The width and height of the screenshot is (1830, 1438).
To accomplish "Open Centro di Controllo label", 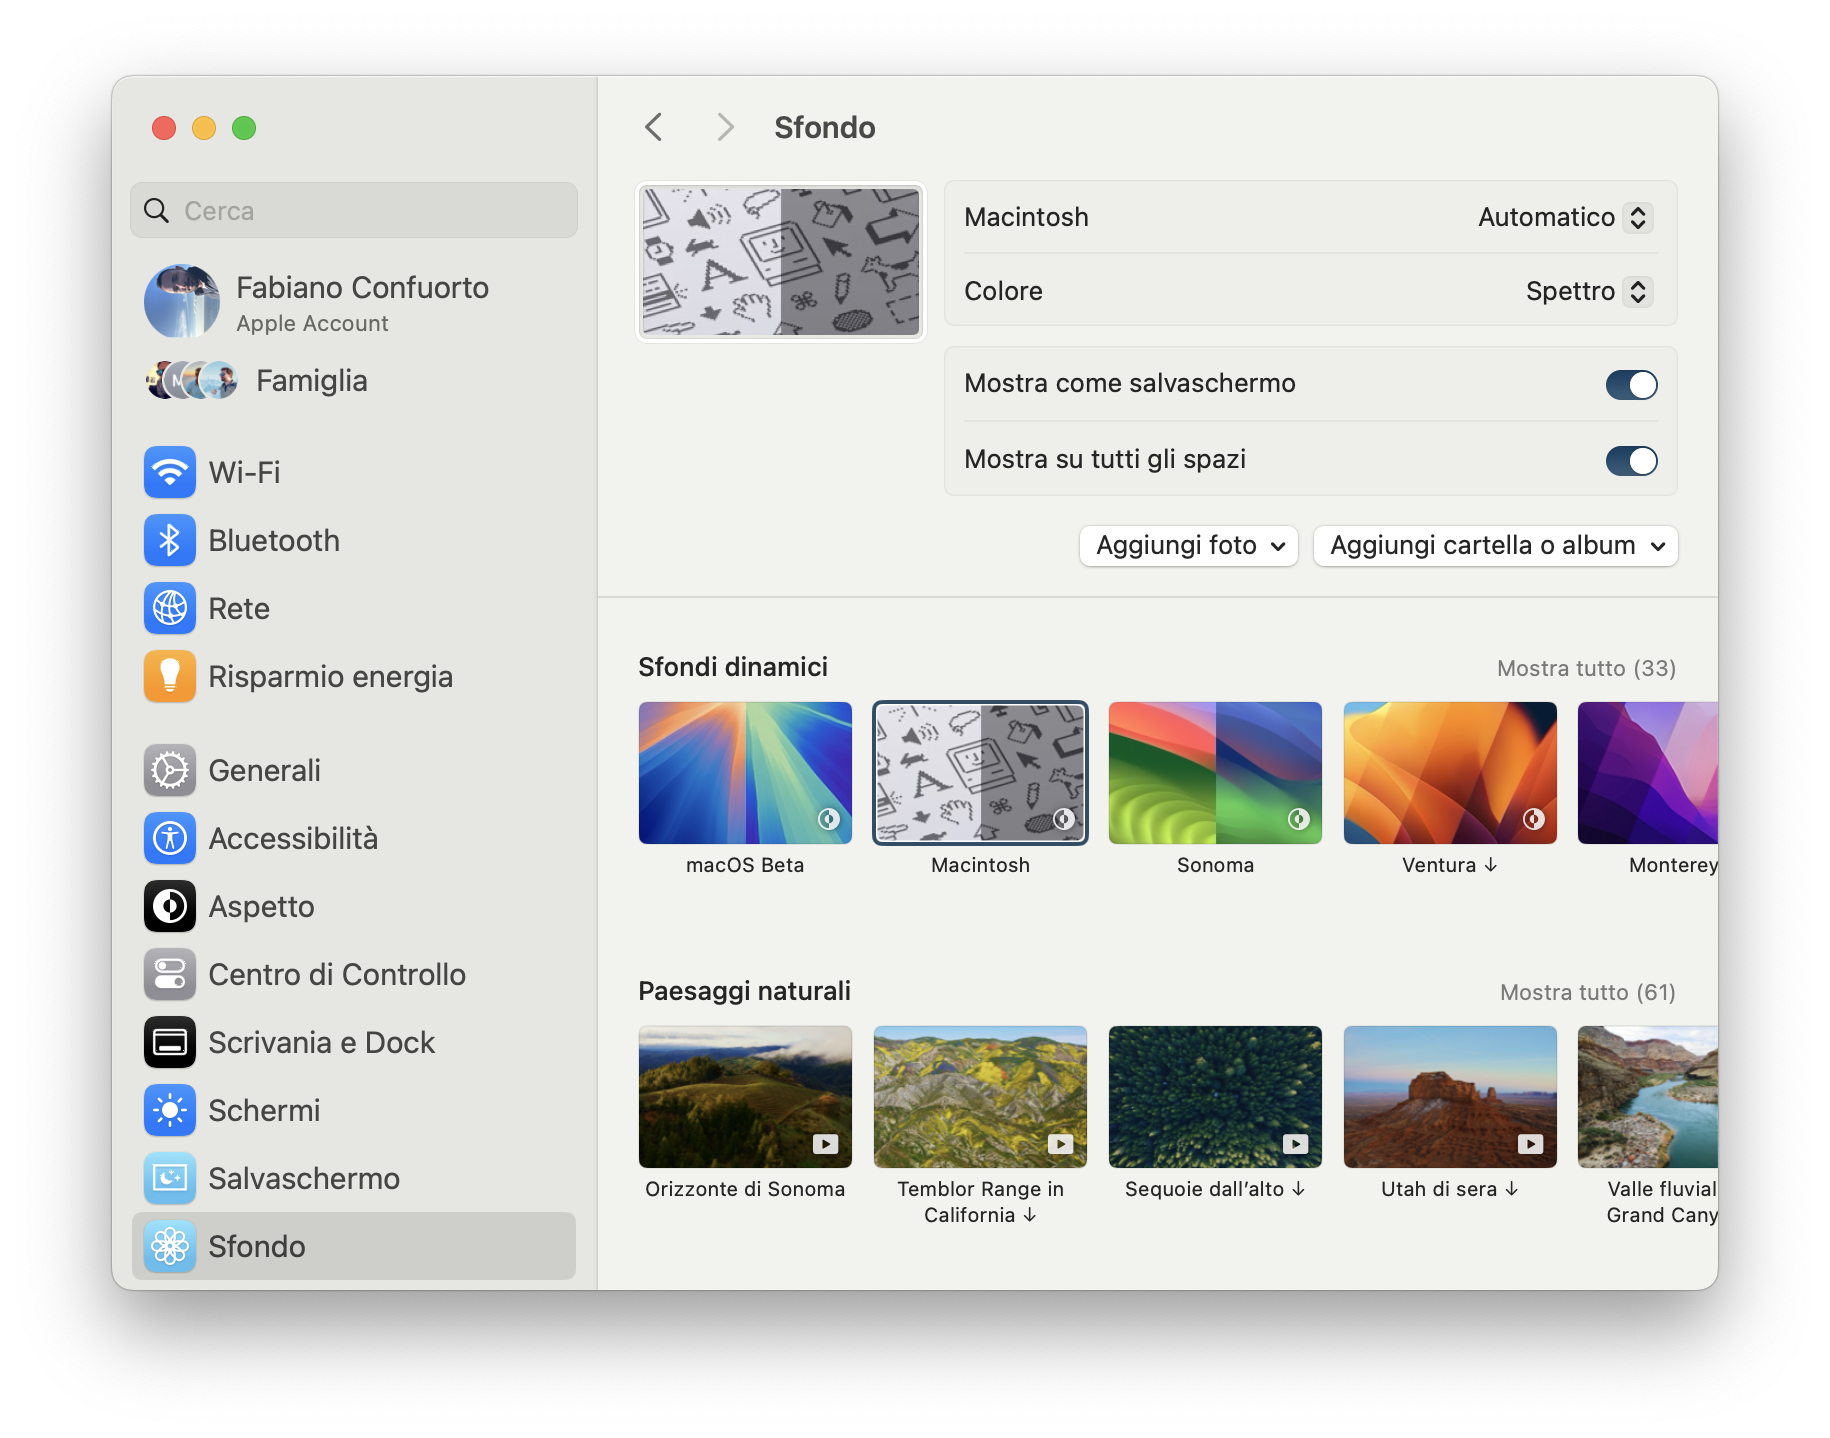I will 337,974.
